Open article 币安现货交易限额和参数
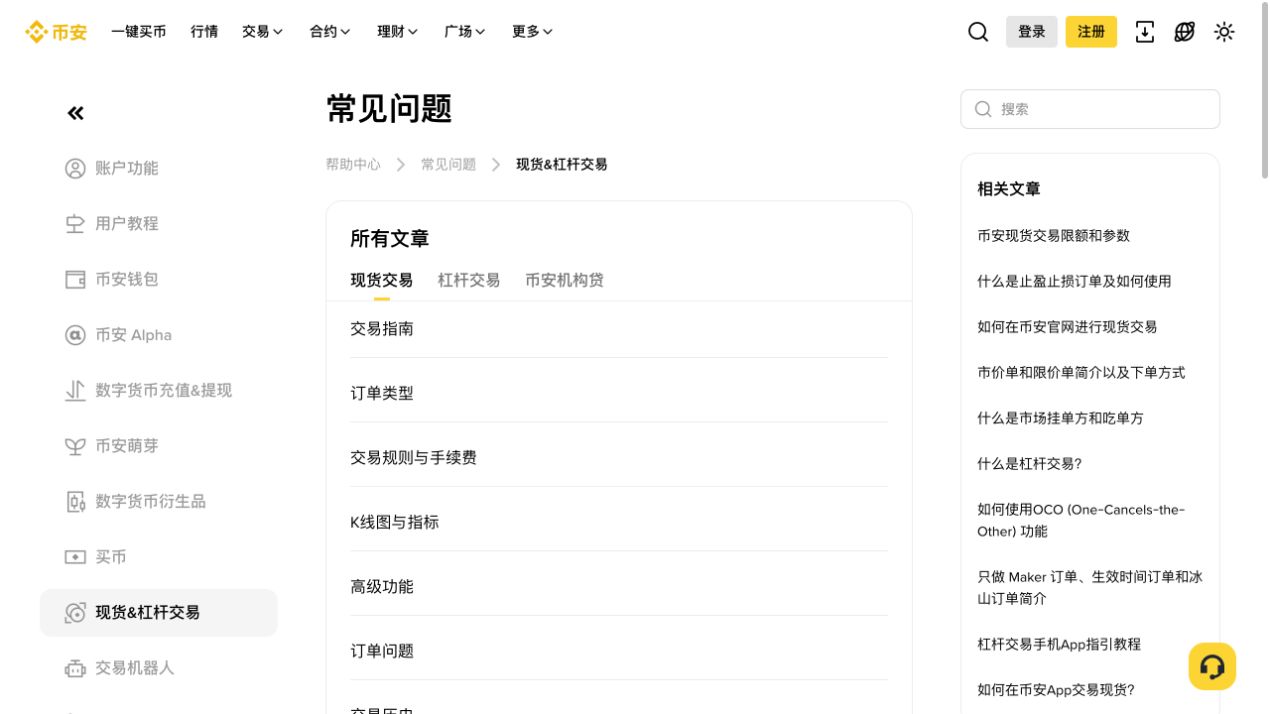The image size is (1270, 714). pos(1053,236)
